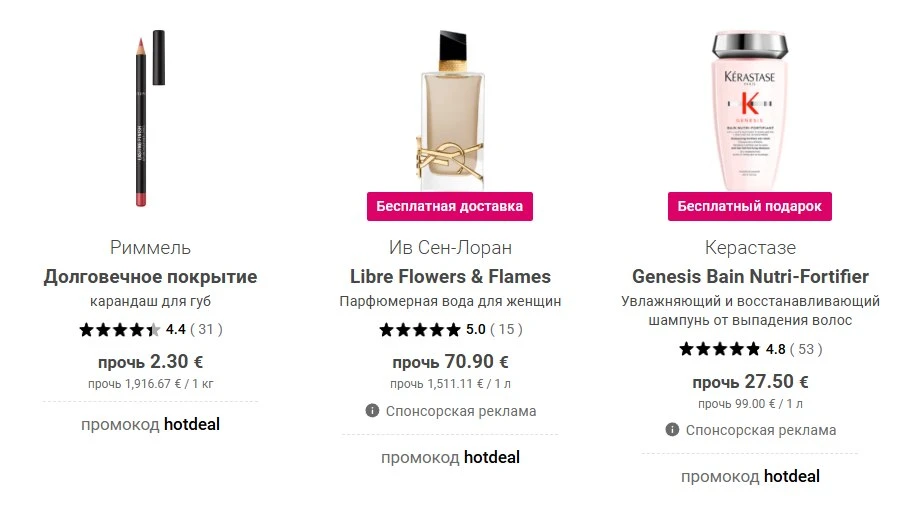Select the Ив Сен-Лоран brand name
The image size is (904, 507).
450,247
